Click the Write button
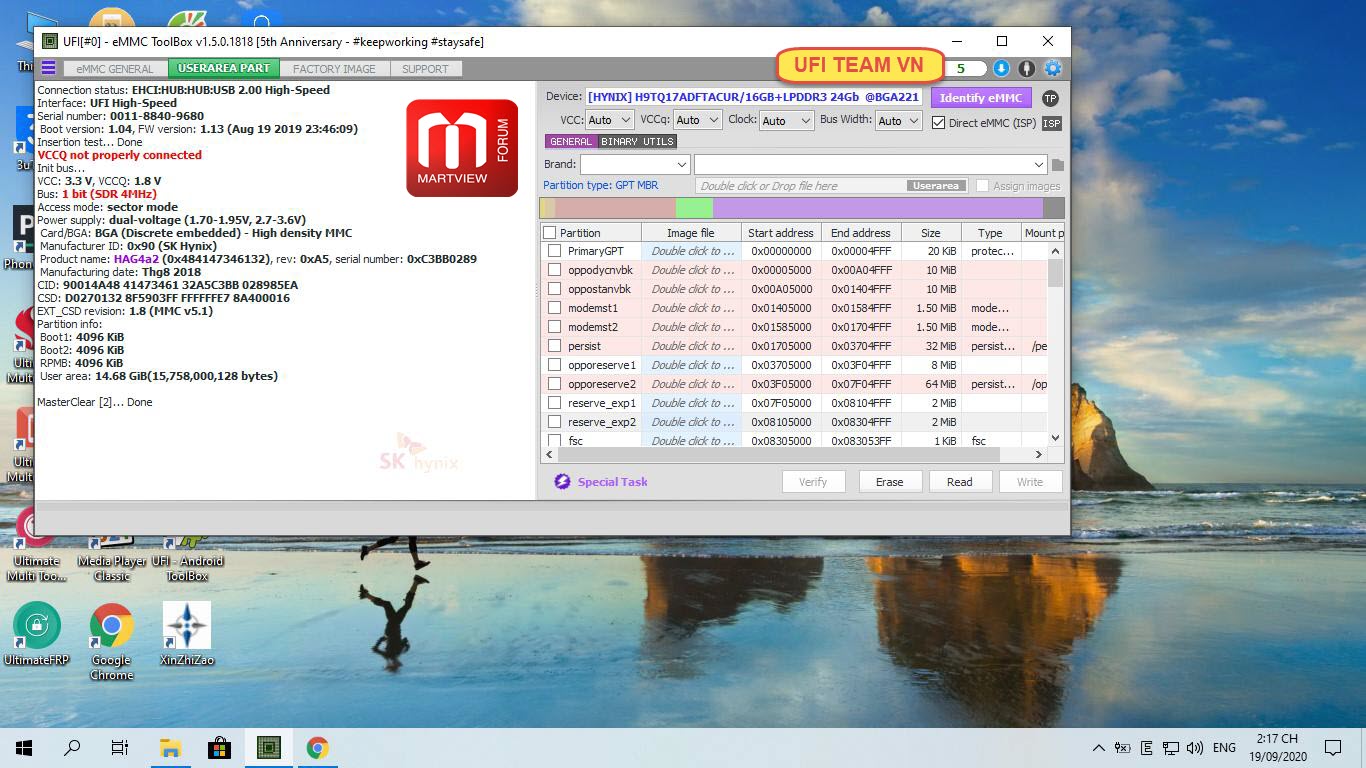The width and height of the screenshot is (1366, 768). tap(1029, 482)
